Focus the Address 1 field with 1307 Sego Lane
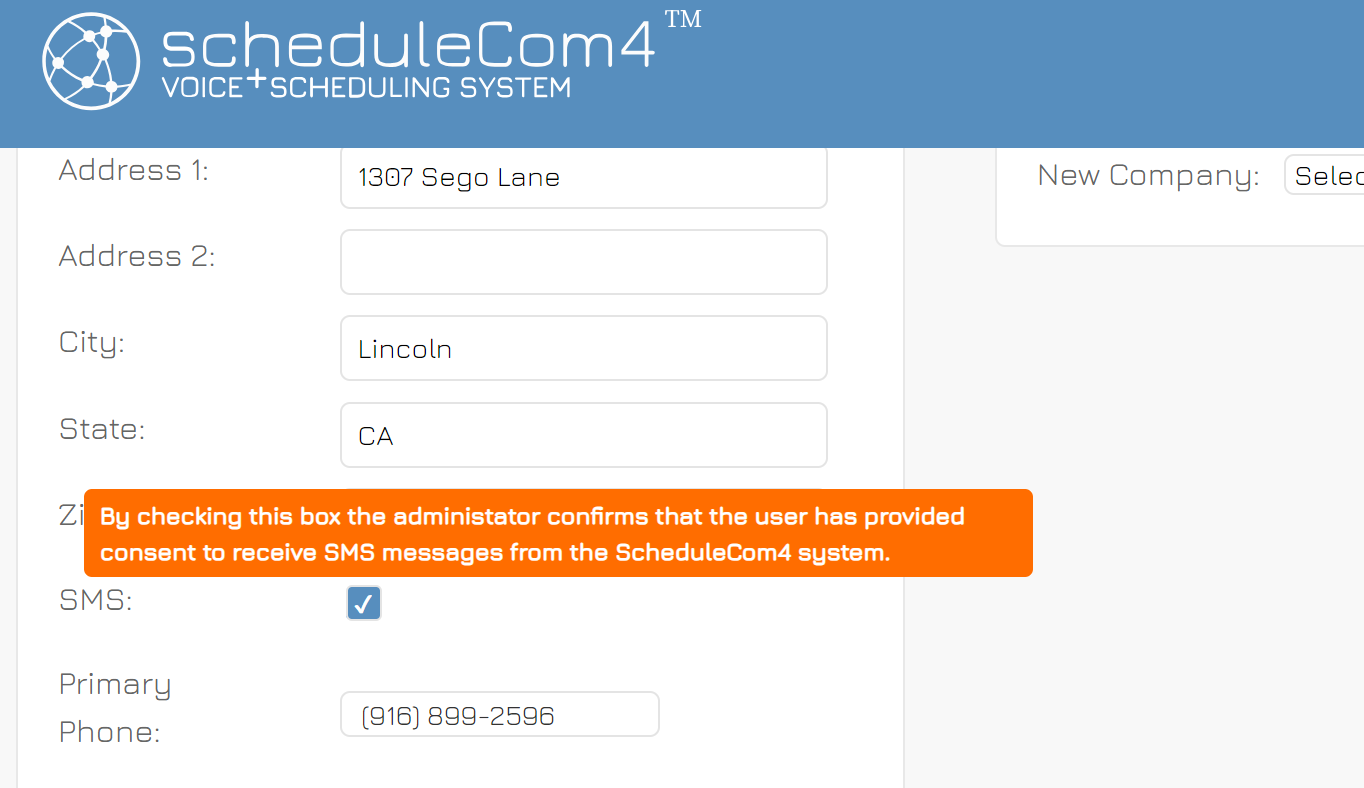Screen dimensions: 1364x788 tap(584, 177)
